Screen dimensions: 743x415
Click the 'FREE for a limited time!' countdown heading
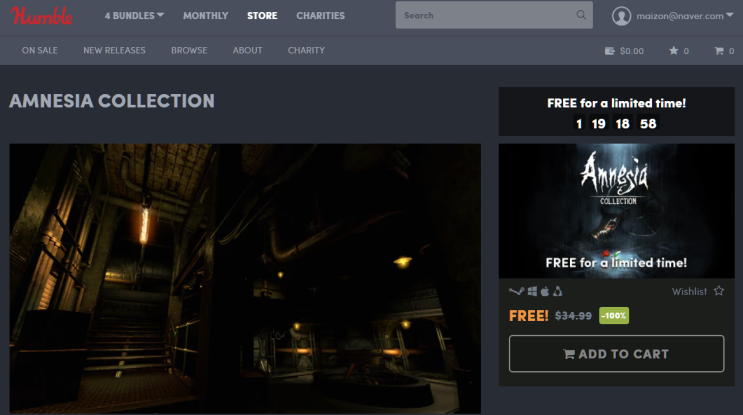point(616,103)
